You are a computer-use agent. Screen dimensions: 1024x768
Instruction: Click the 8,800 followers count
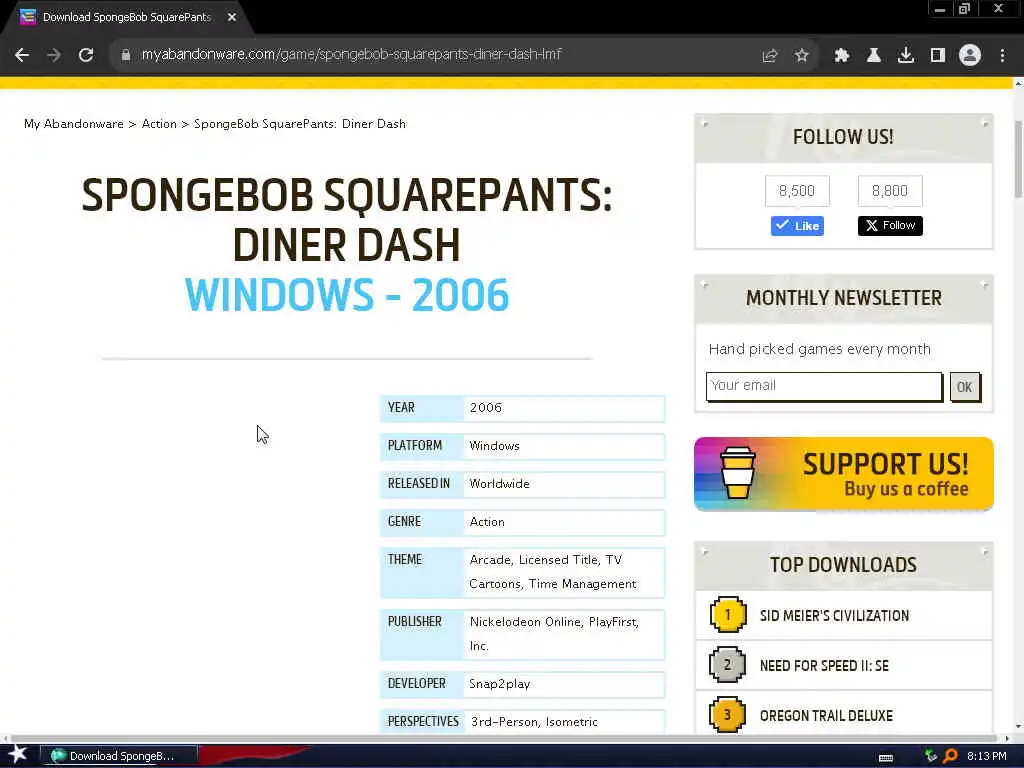pos(889,191)
